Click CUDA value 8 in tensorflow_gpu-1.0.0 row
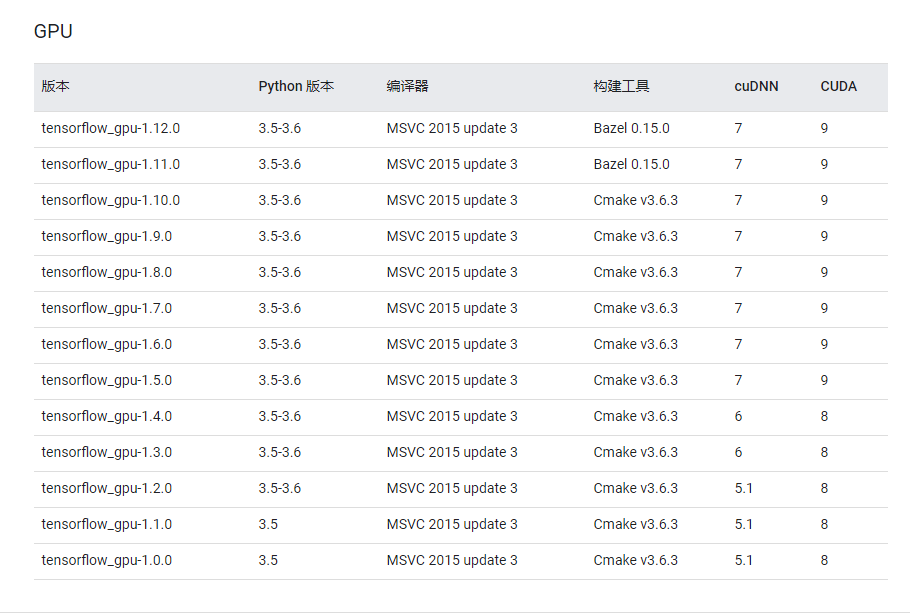 click(824, 560)
